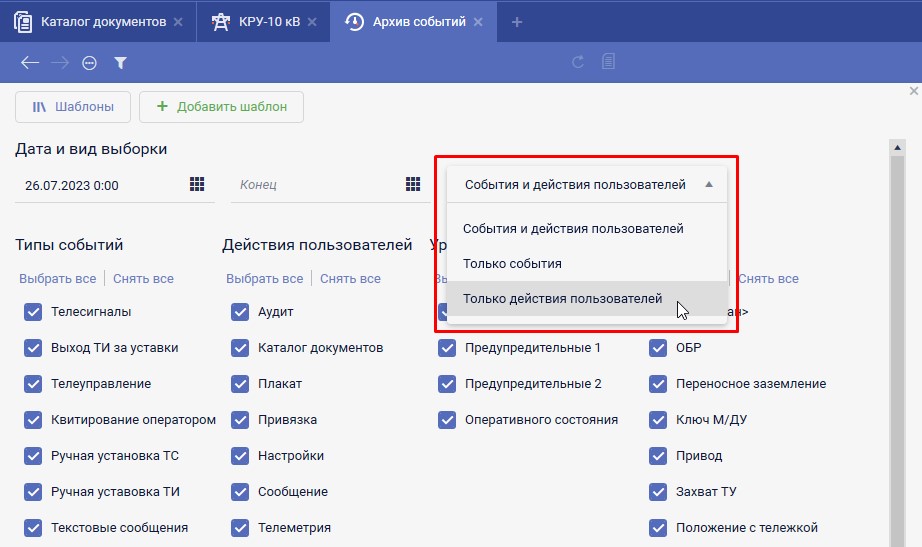
Task: Click the Добавить шаблон button
Action: (x=221, y=107)
